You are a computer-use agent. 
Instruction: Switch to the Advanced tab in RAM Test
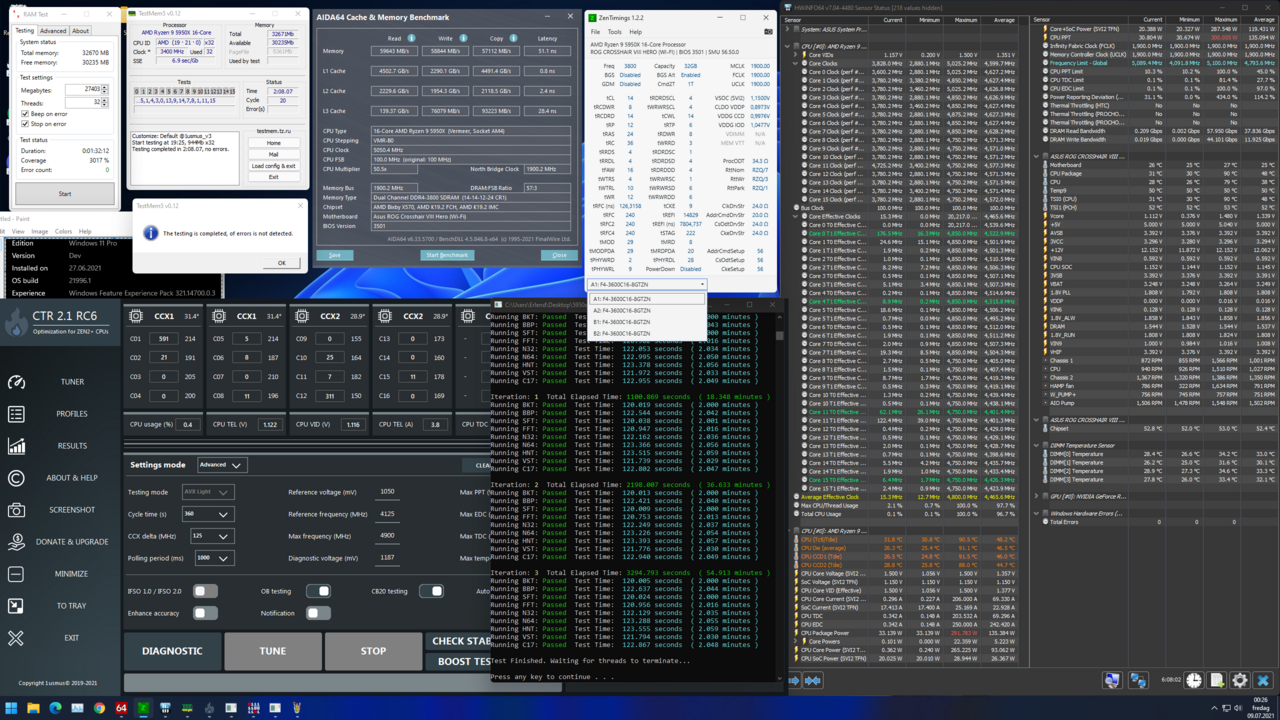point(53,31)
